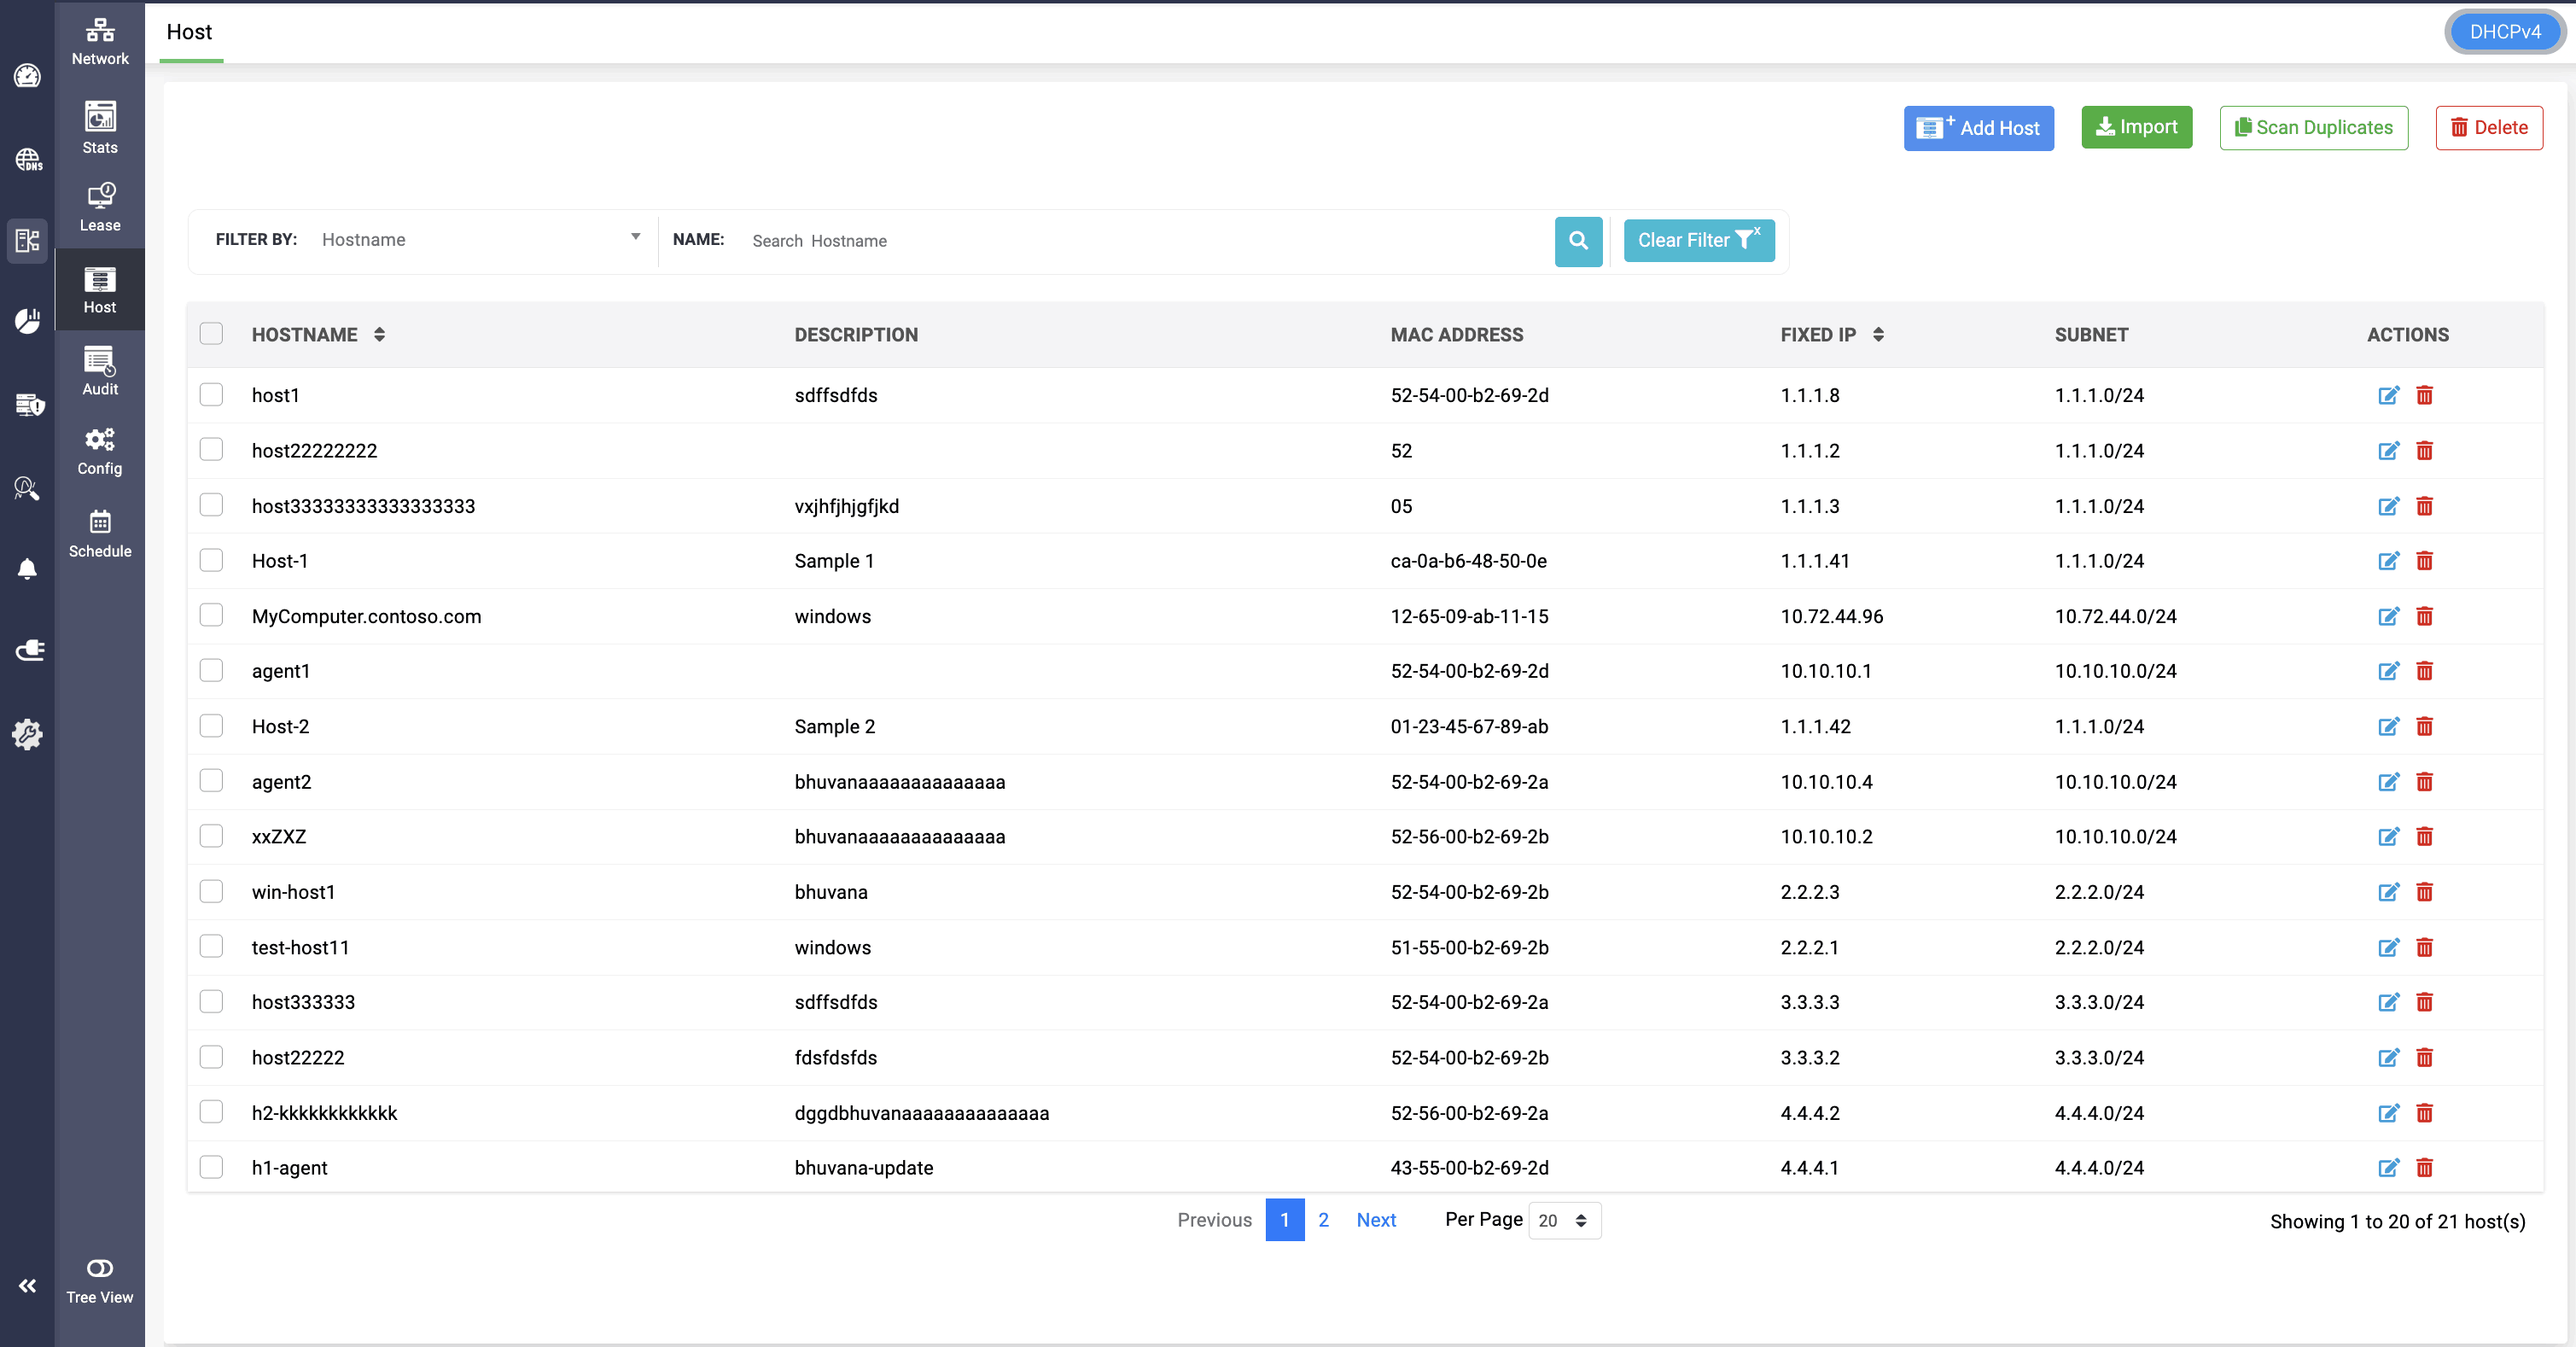Delete the host1 row
This screenshot has height=1347, width=2576.
click(2424, 395)
